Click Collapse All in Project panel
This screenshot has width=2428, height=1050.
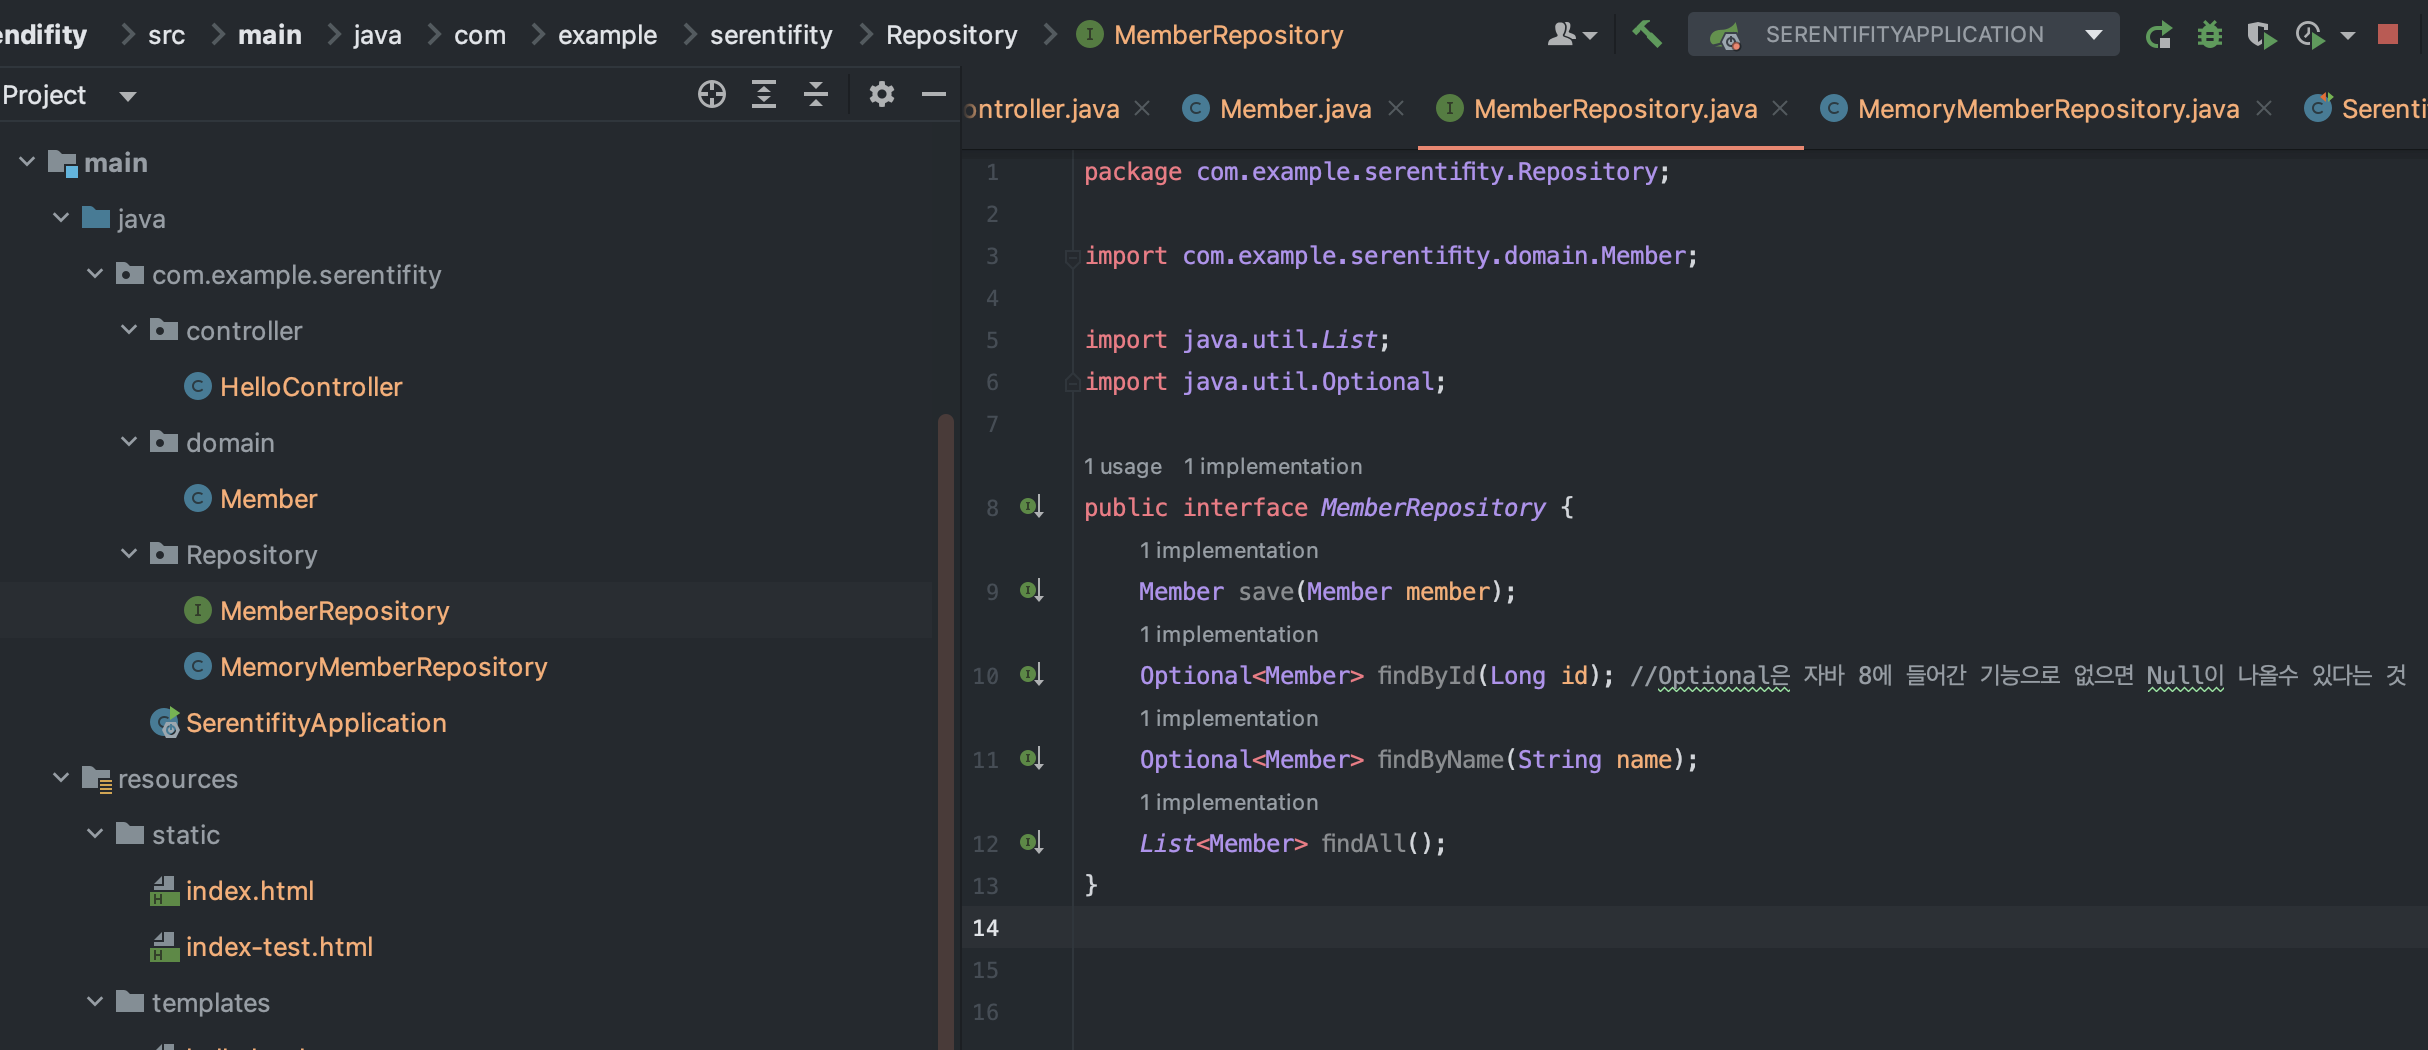[816, 94]
